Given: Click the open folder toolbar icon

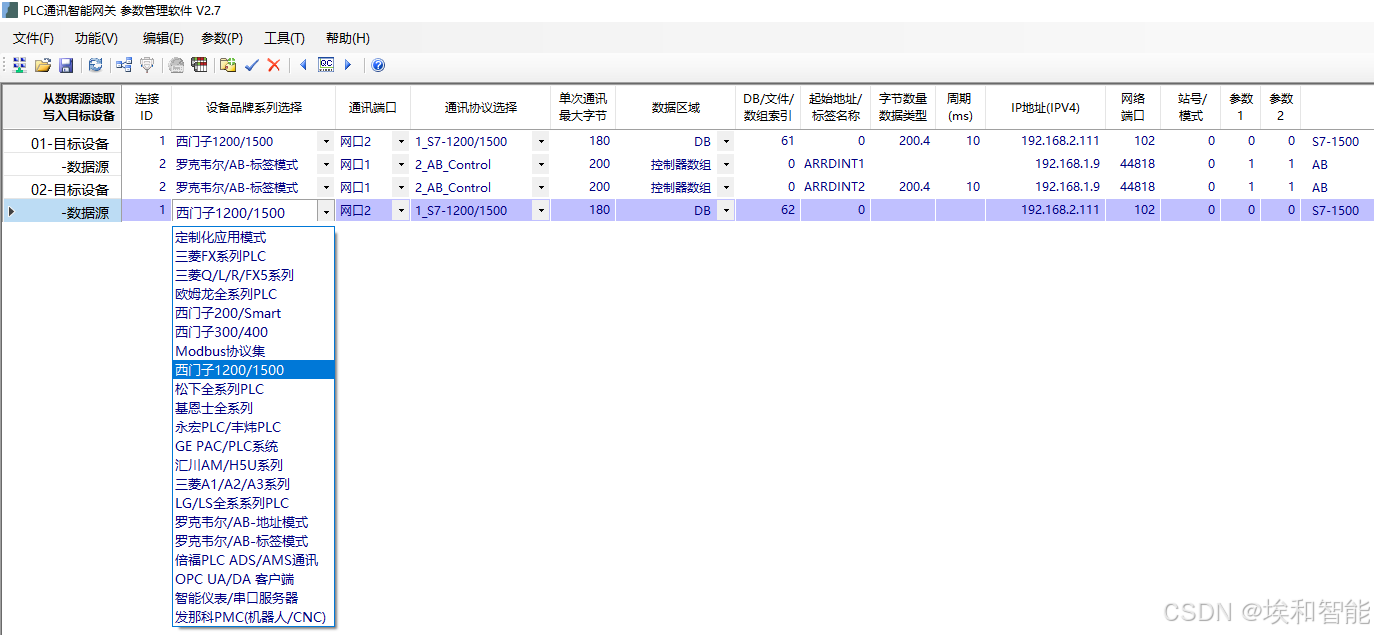Looking at the screenshot, I should tap(43, 65).
